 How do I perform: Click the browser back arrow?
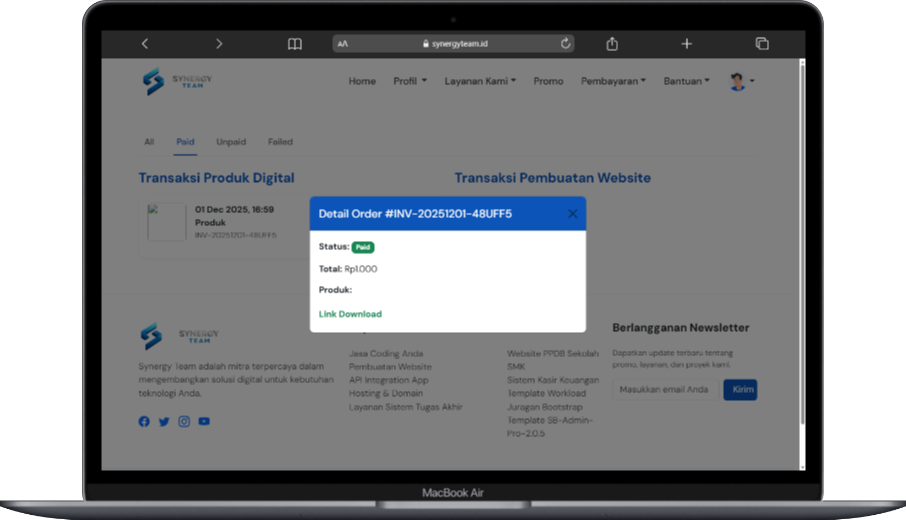pyautogui.click(x=145, y=44)
